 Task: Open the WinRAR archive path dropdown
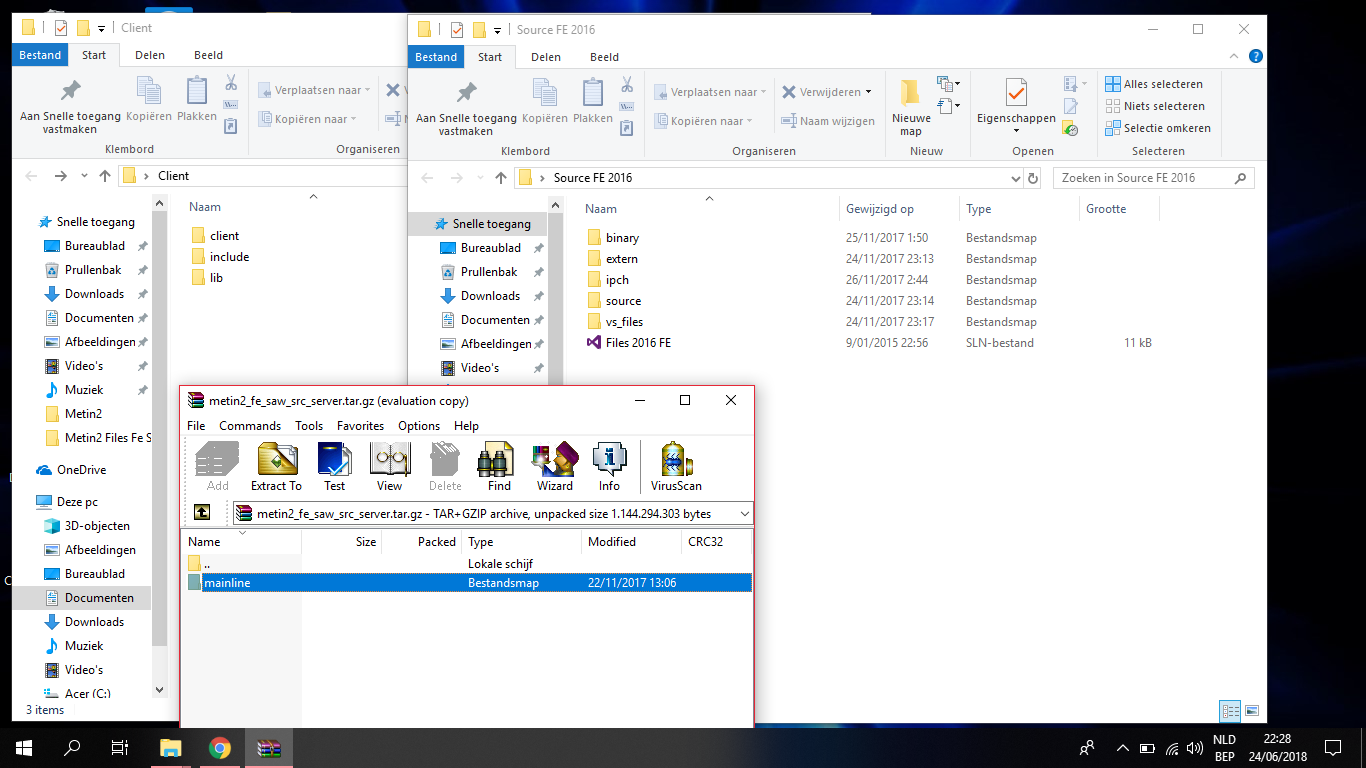point(744,514)
